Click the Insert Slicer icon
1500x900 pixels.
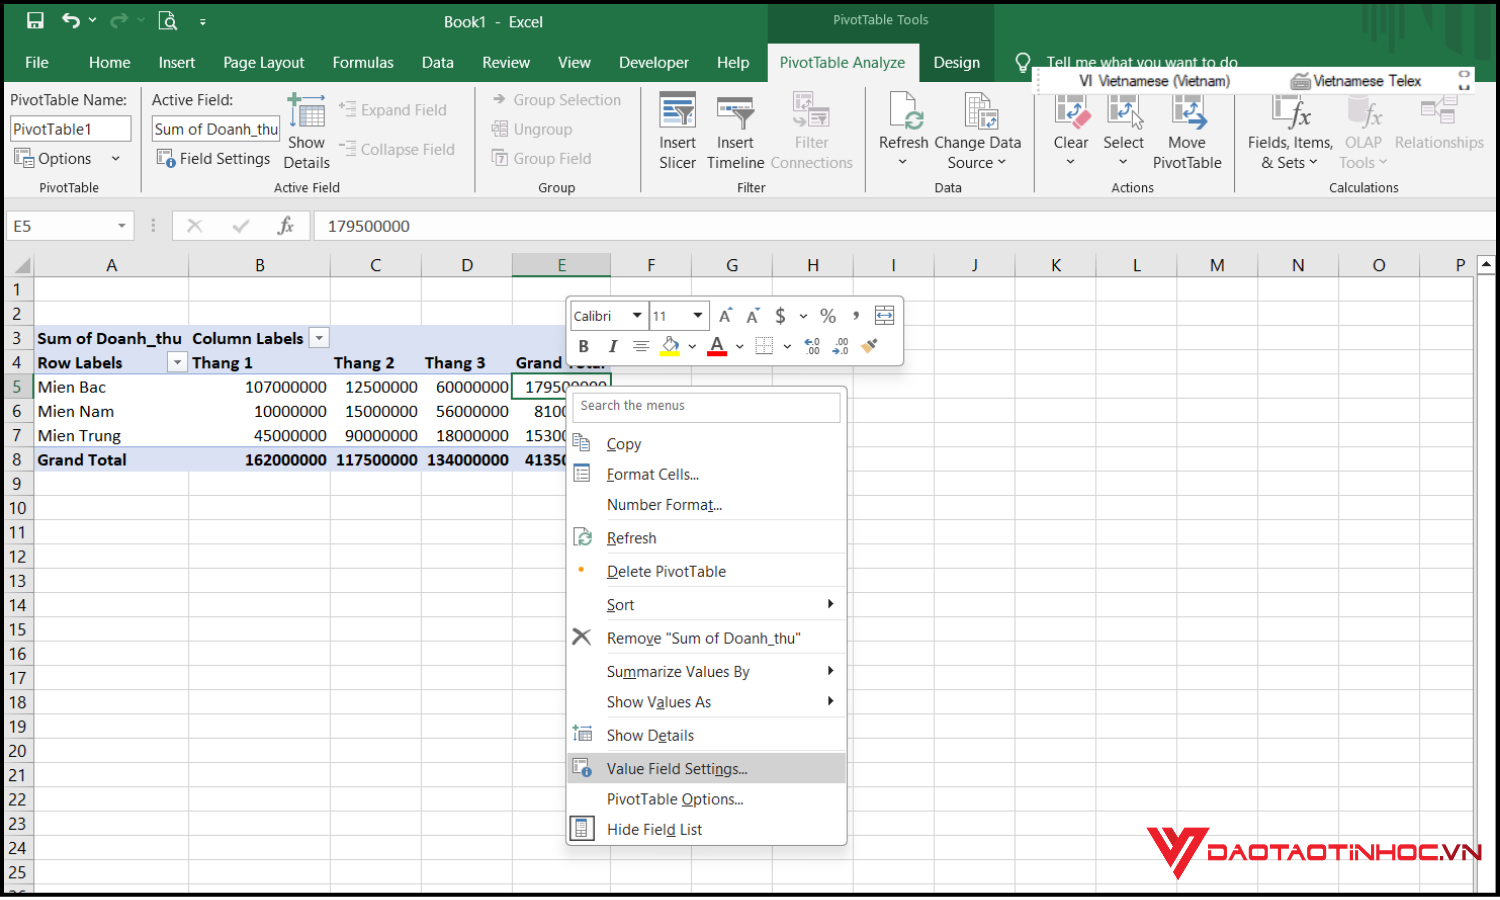click(x=677, y=128)
